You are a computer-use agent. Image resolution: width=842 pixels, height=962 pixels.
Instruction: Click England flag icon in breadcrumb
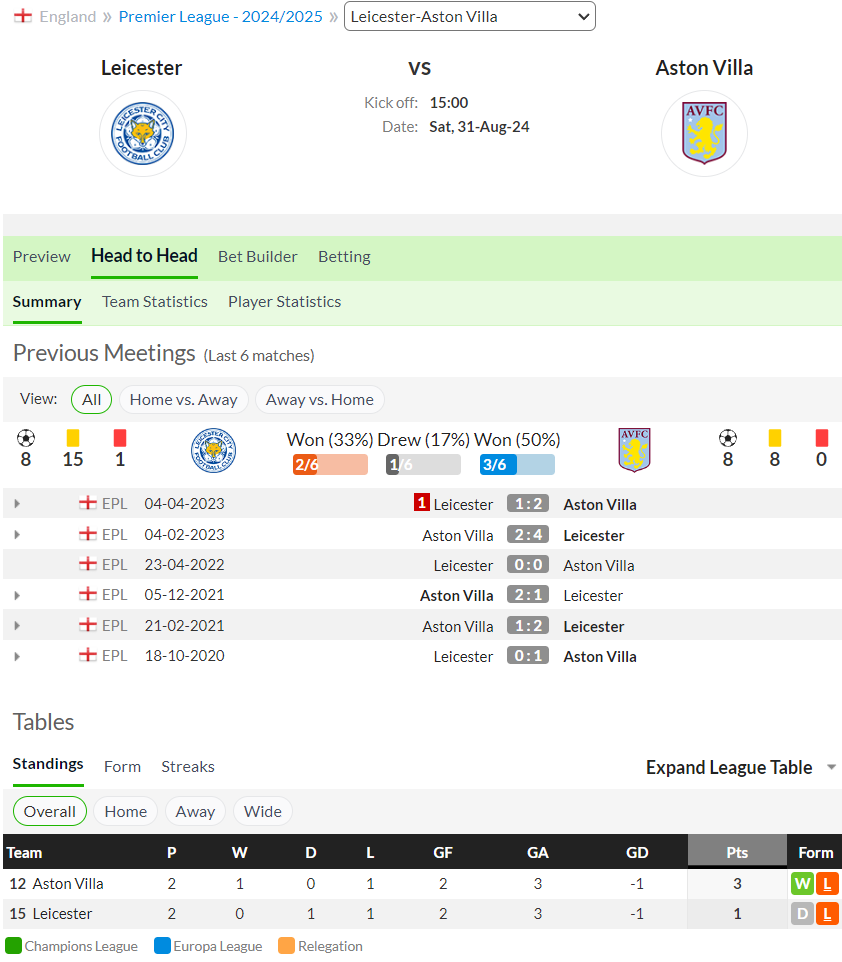[x=23, y=17]
